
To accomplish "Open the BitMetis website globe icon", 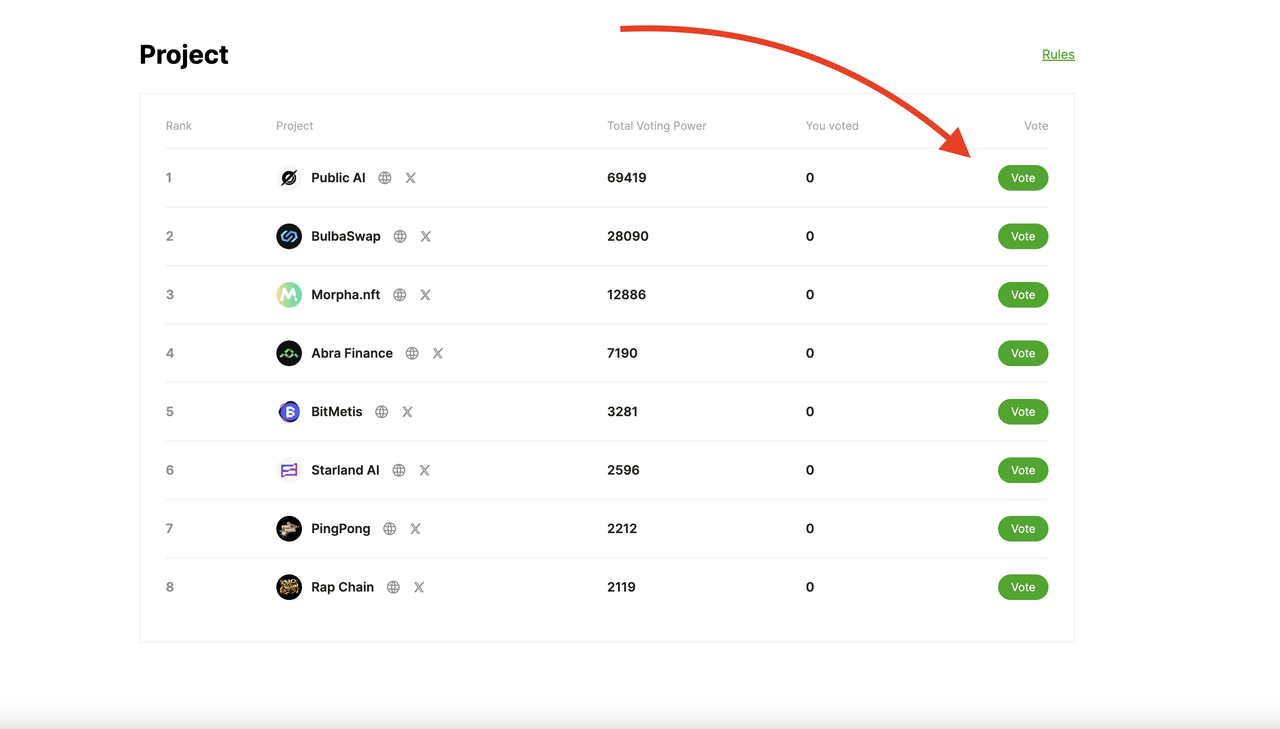I will coord(382,412).
